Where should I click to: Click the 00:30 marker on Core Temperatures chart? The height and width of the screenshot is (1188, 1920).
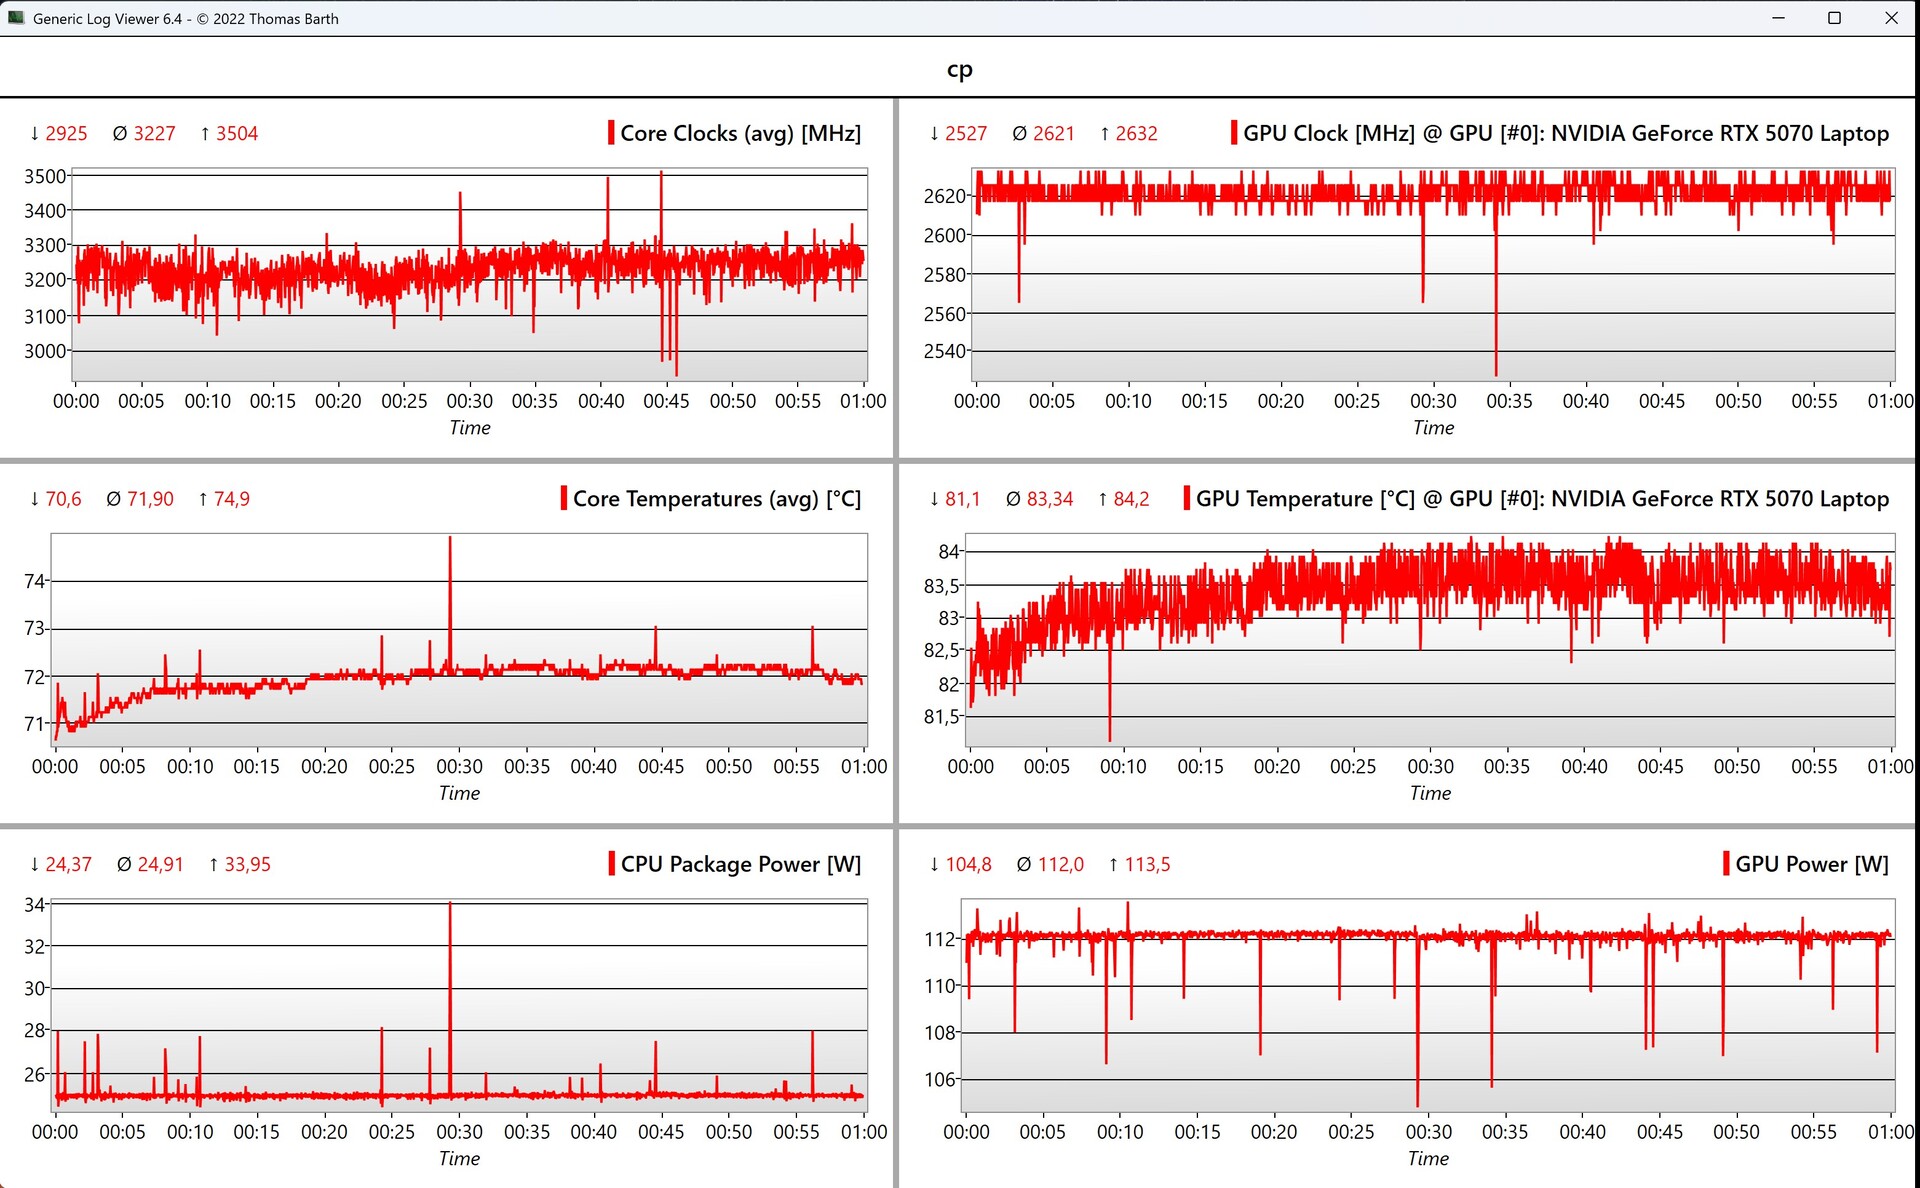(459, 766)
